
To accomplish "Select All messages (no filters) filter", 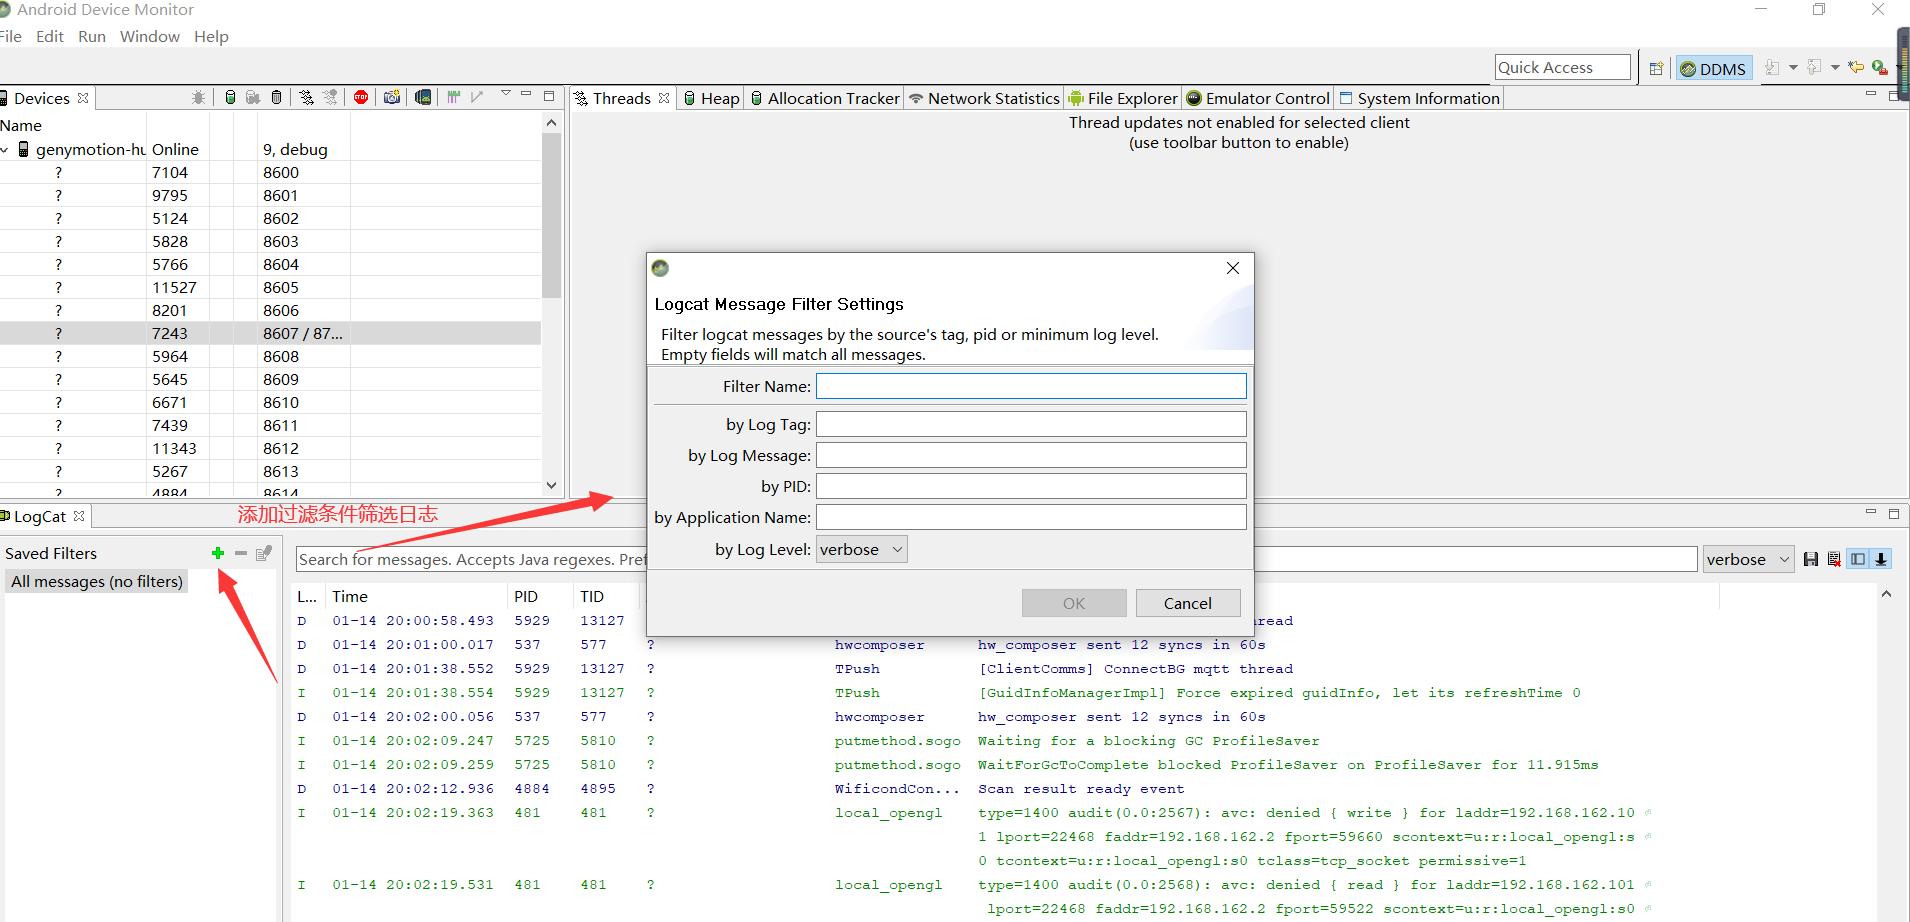I will 97,581.
